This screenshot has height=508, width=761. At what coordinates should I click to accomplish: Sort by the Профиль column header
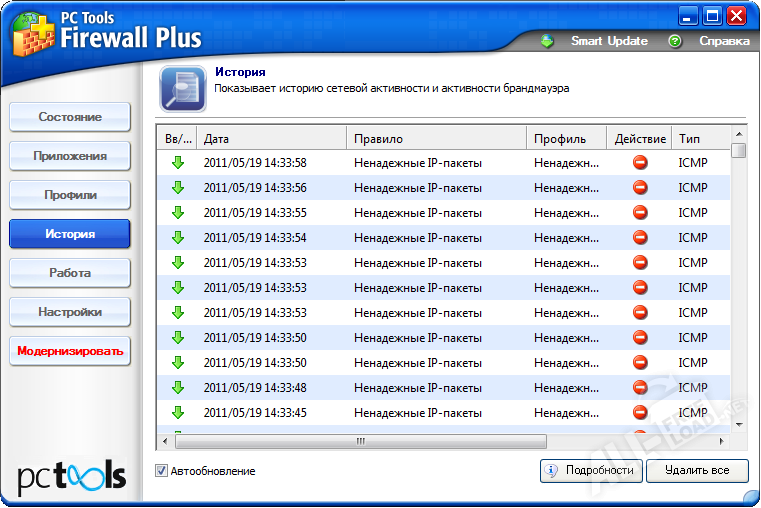click(566, 139)
